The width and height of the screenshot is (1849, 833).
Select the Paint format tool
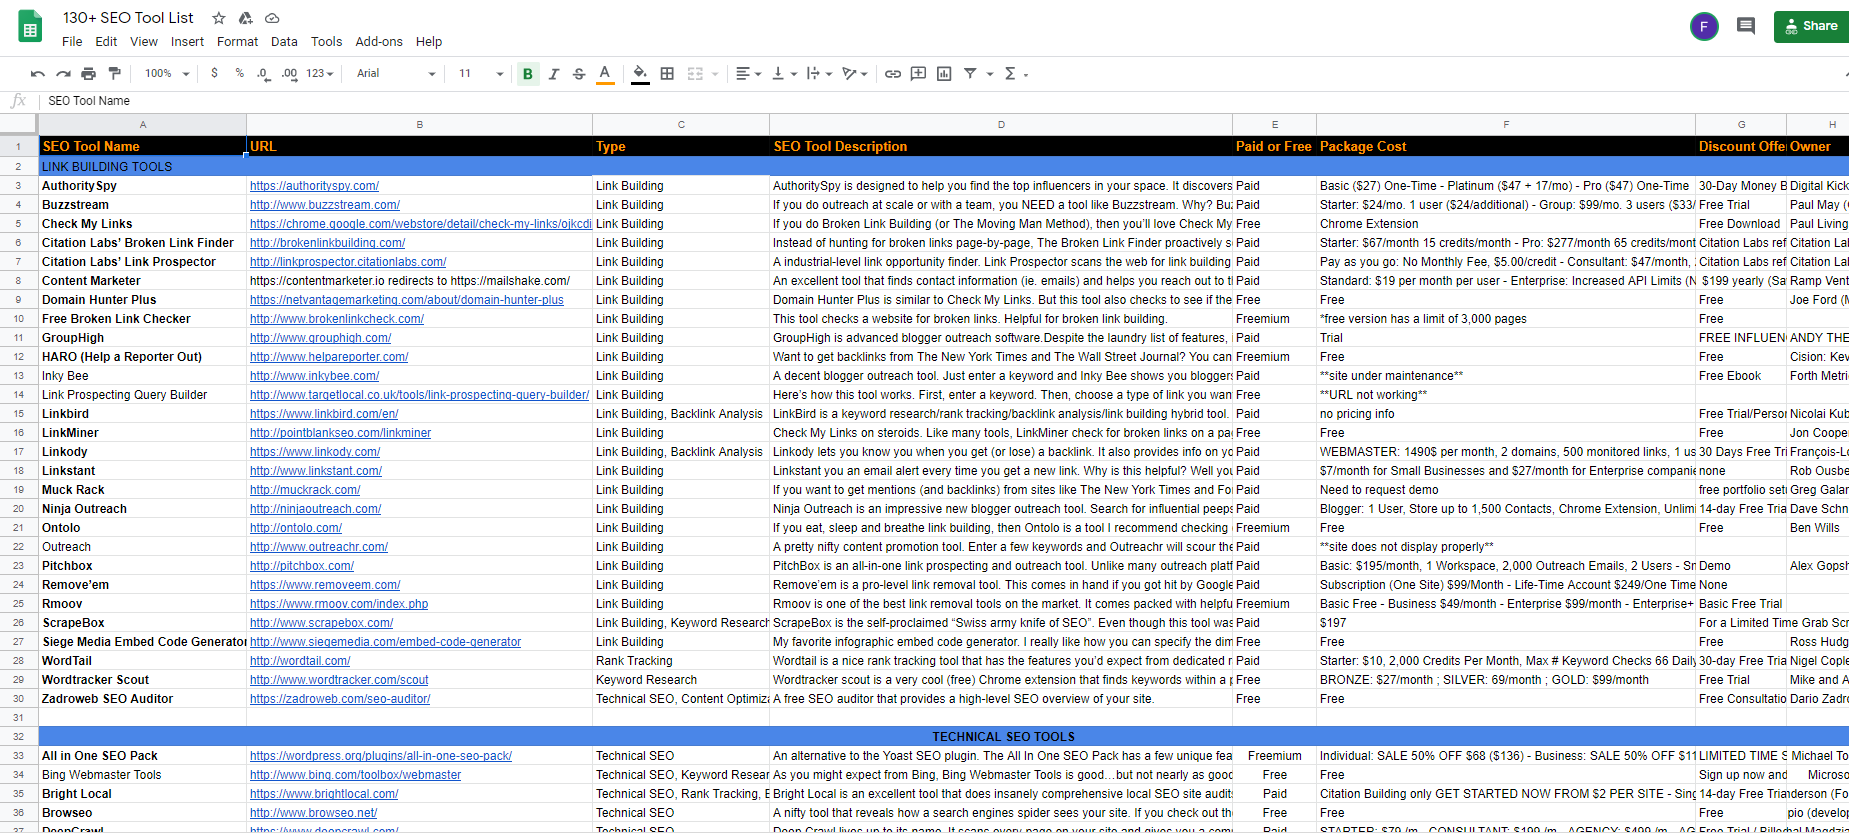(x=114, y=74)
